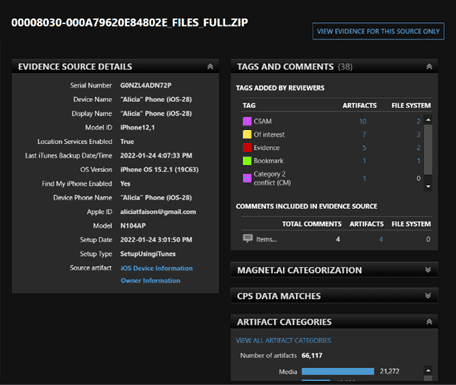Open Evidence artifacts count 5
Viewport: 456px width, 385px height.
(364, 148)
